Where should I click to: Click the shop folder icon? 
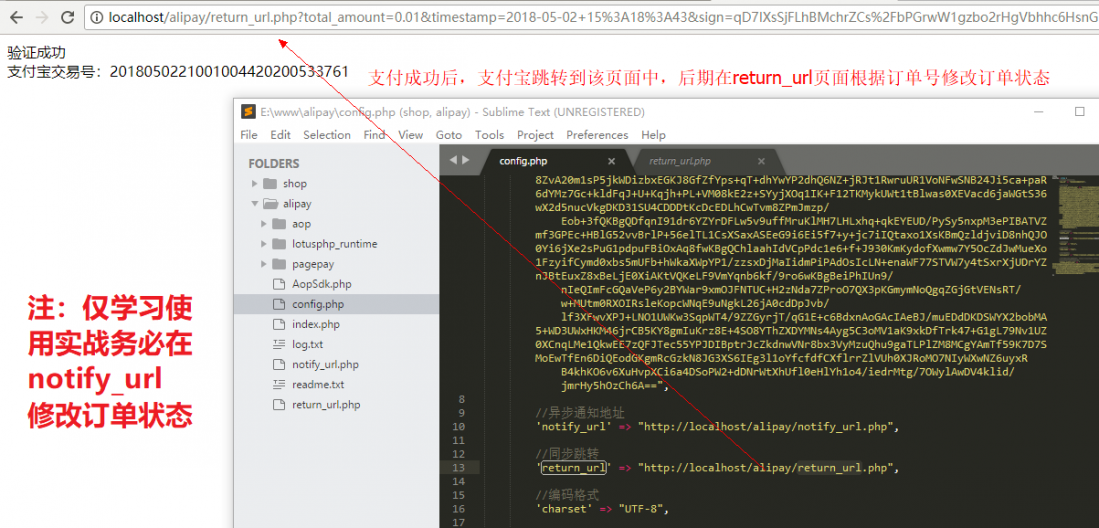[x=270, y=184]
